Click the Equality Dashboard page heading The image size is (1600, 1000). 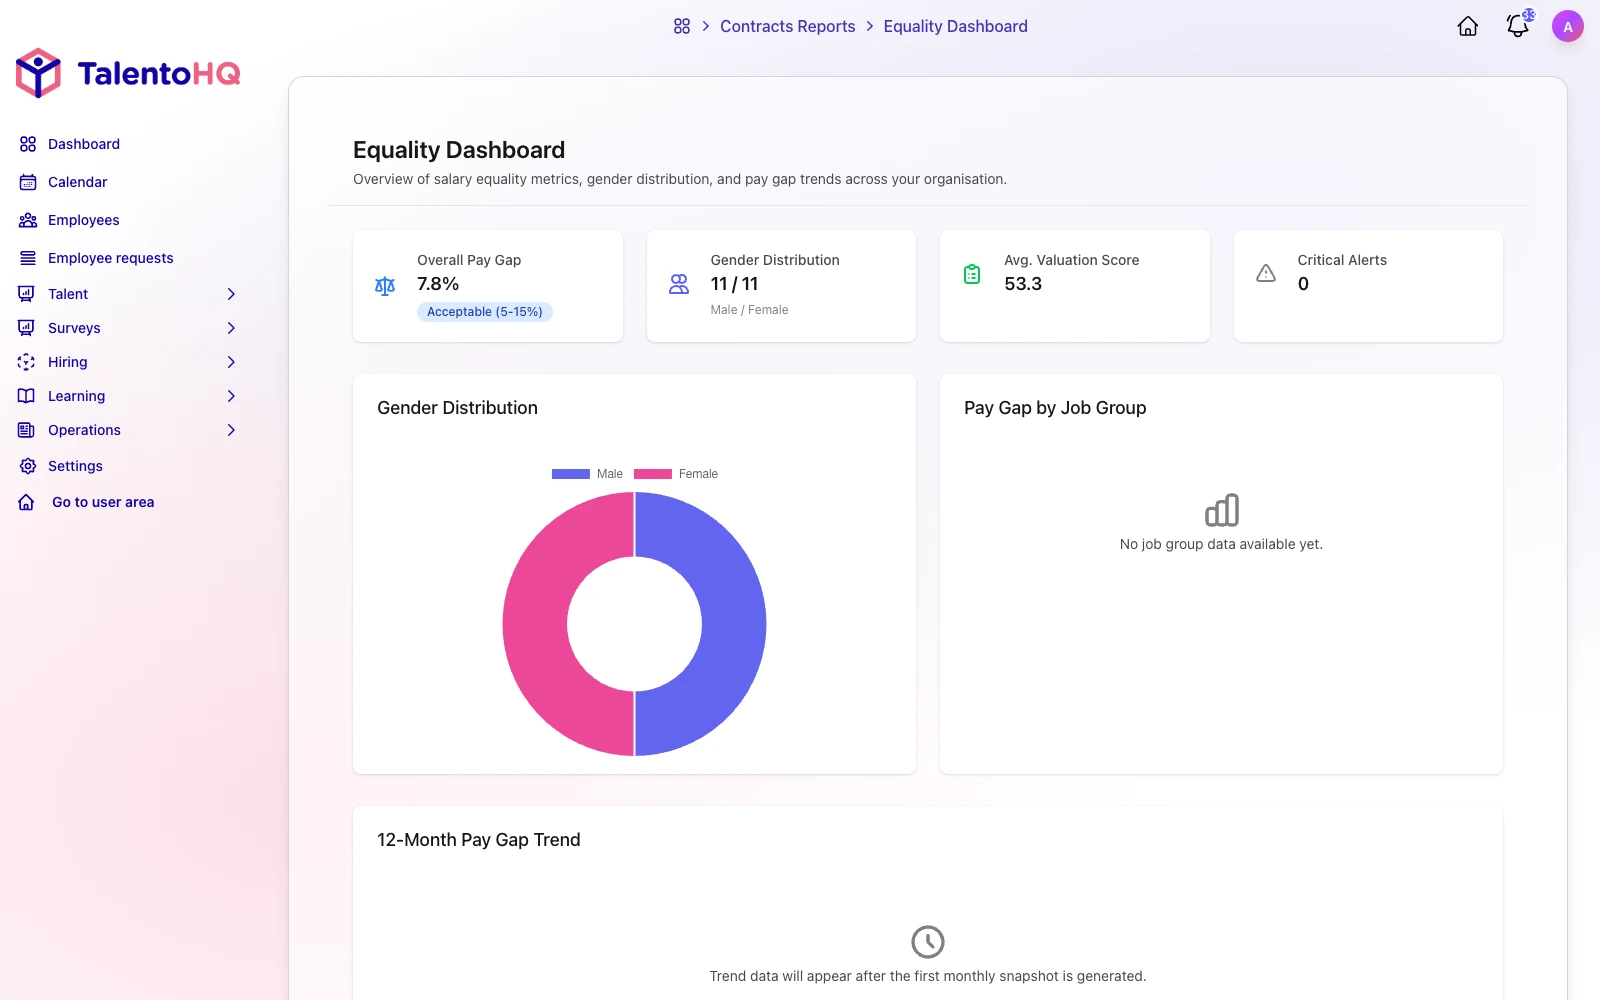[x=459, y=150]
